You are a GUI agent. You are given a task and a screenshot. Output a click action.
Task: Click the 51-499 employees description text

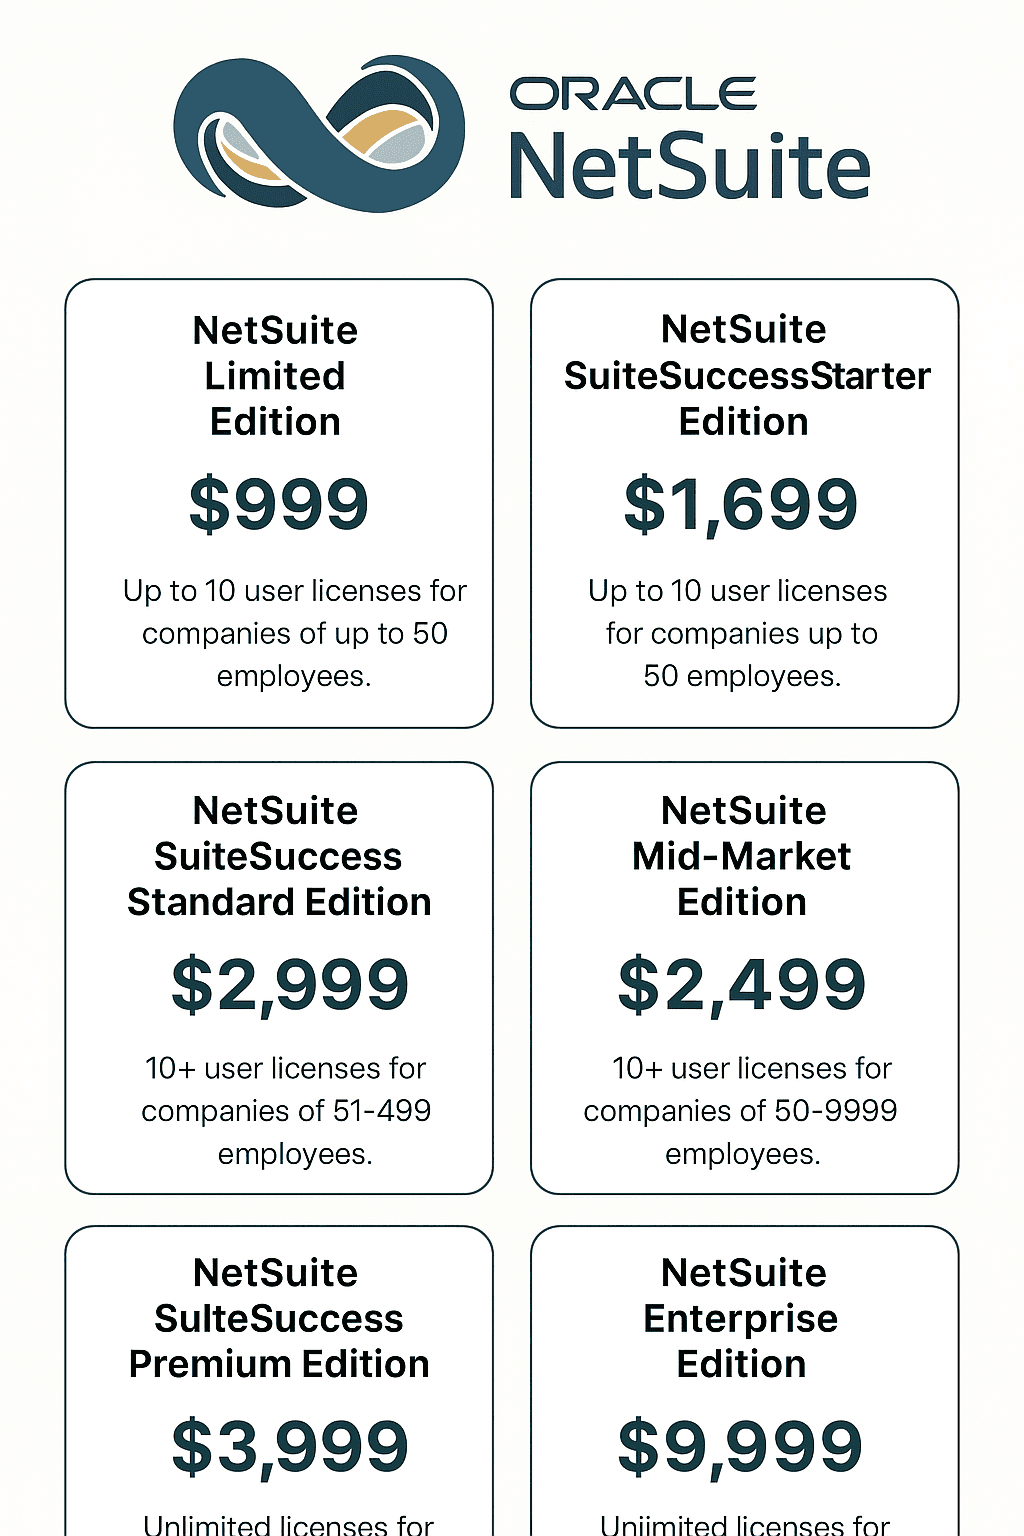287,1111
